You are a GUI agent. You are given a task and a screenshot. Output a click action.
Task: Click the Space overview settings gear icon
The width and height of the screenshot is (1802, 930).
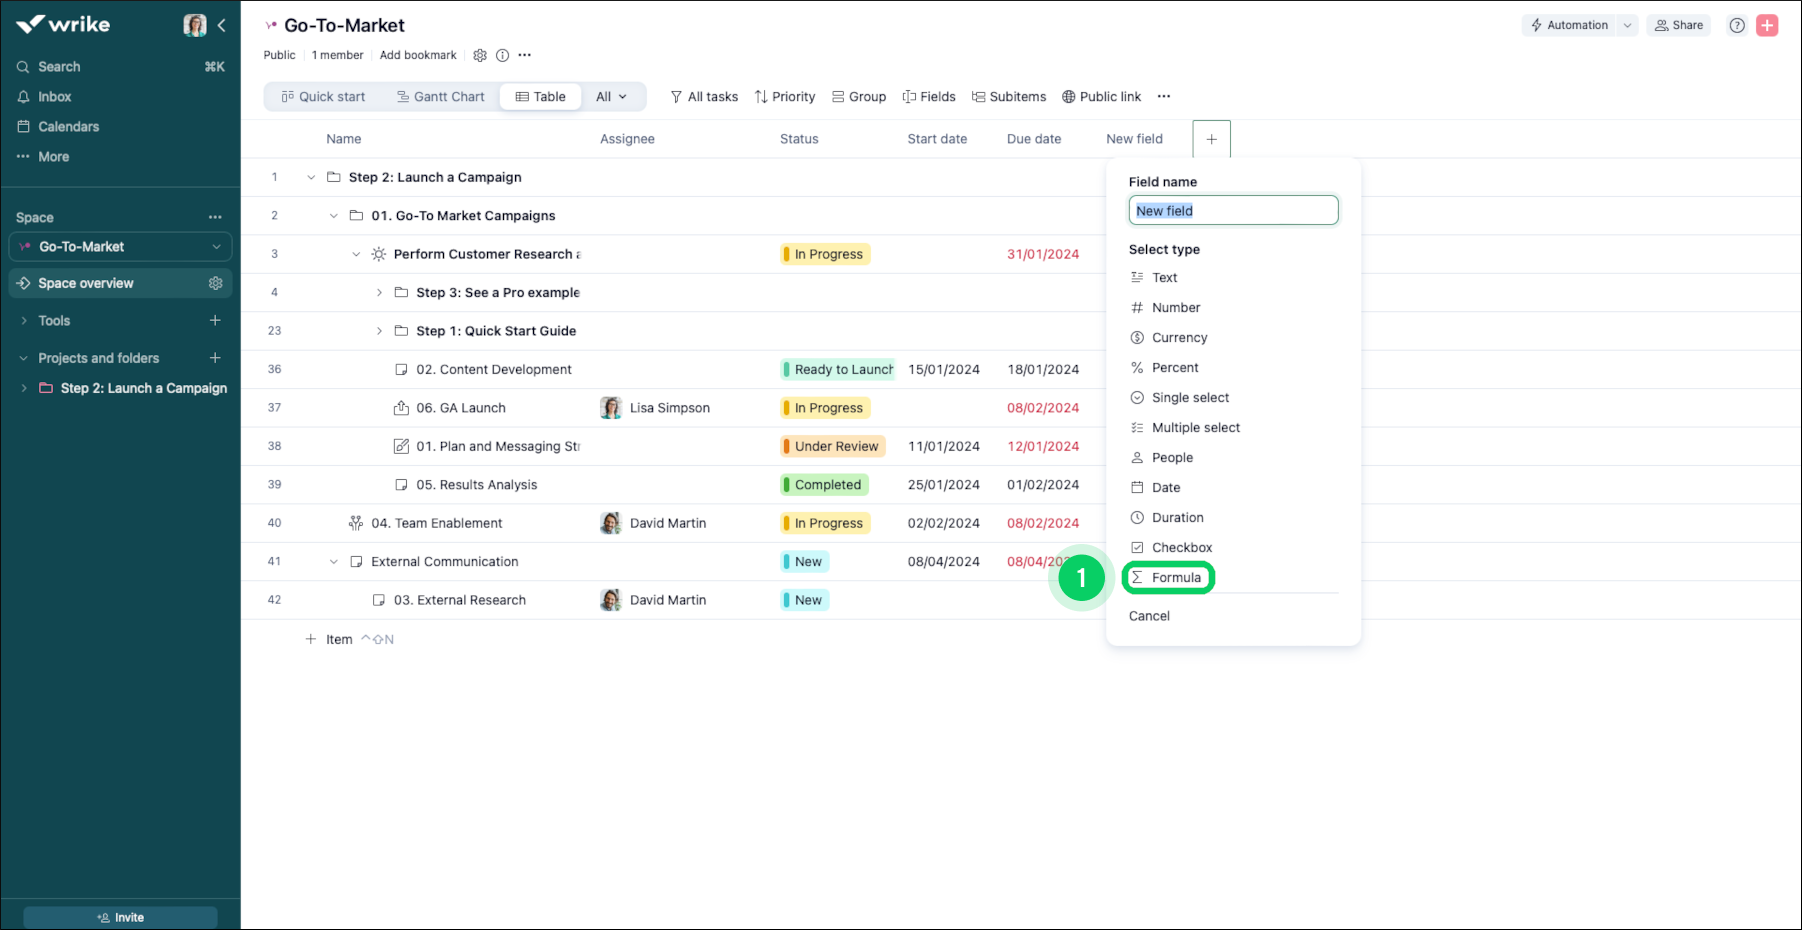coord(215,283)
